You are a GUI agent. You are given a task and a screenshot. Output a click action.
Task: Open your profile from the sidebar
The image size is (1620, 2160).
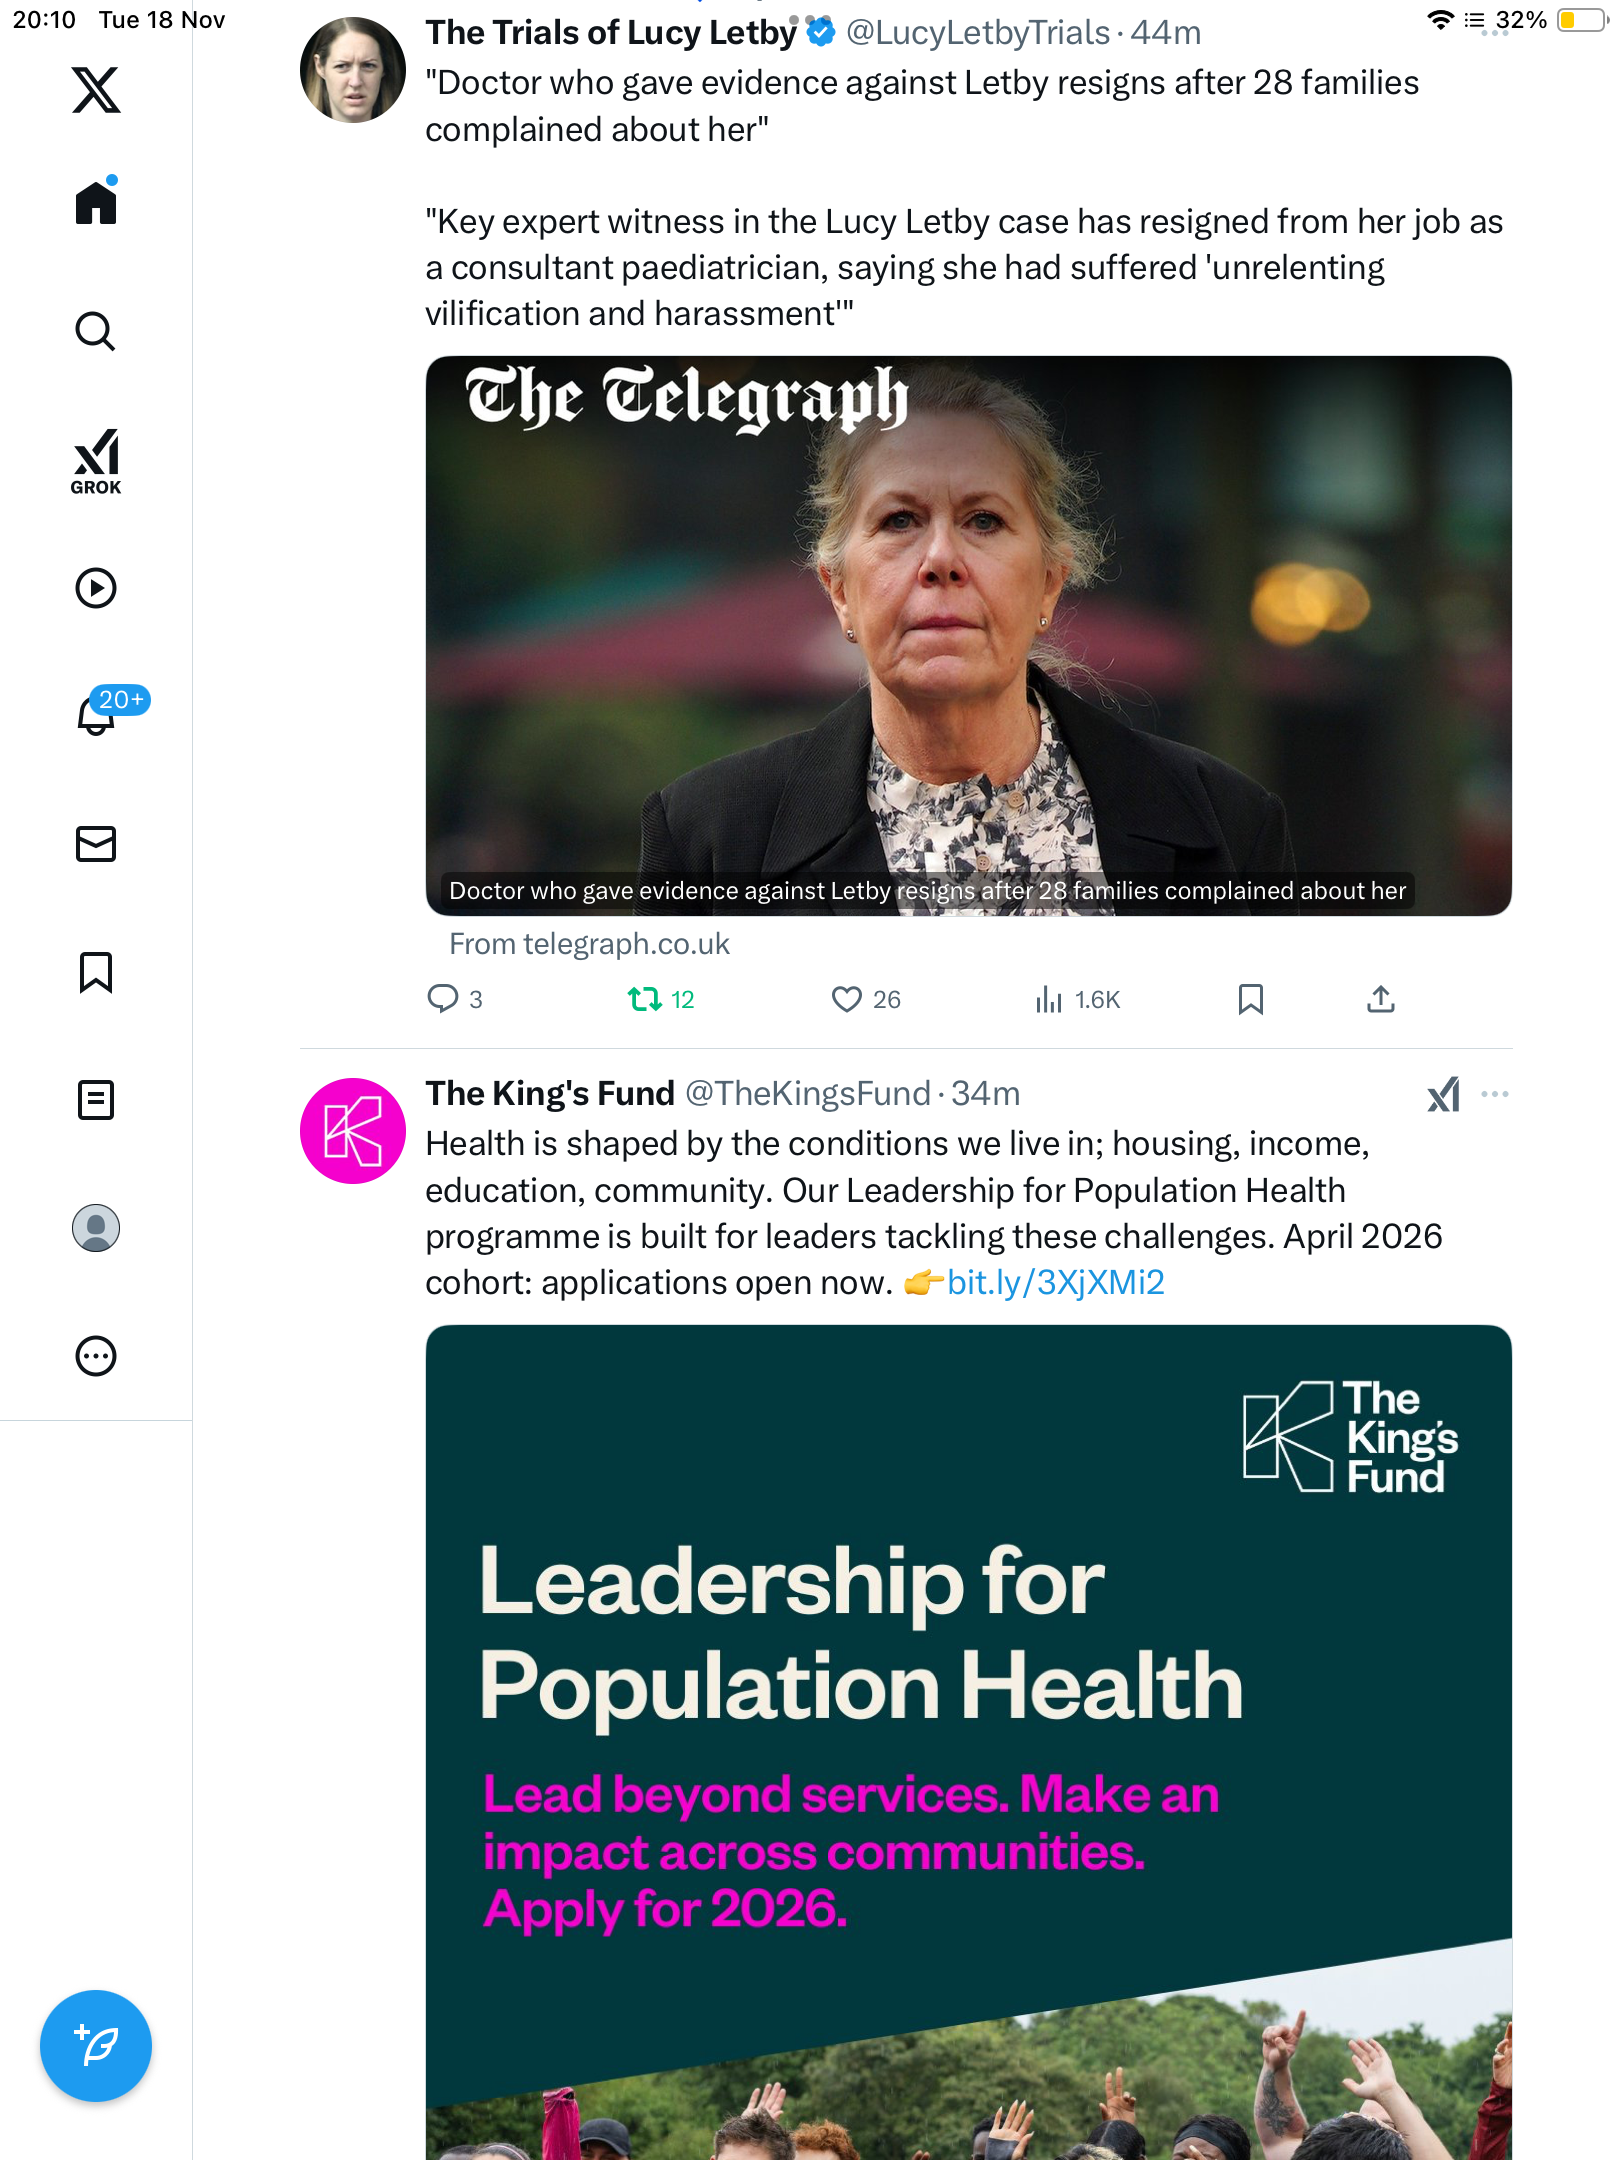[x=96, y=1228]
